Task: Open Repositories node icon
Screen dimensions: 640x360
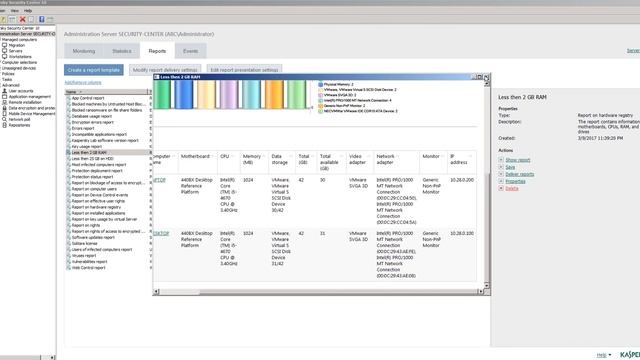Action: pyautogui.click(x=4, y=125)
